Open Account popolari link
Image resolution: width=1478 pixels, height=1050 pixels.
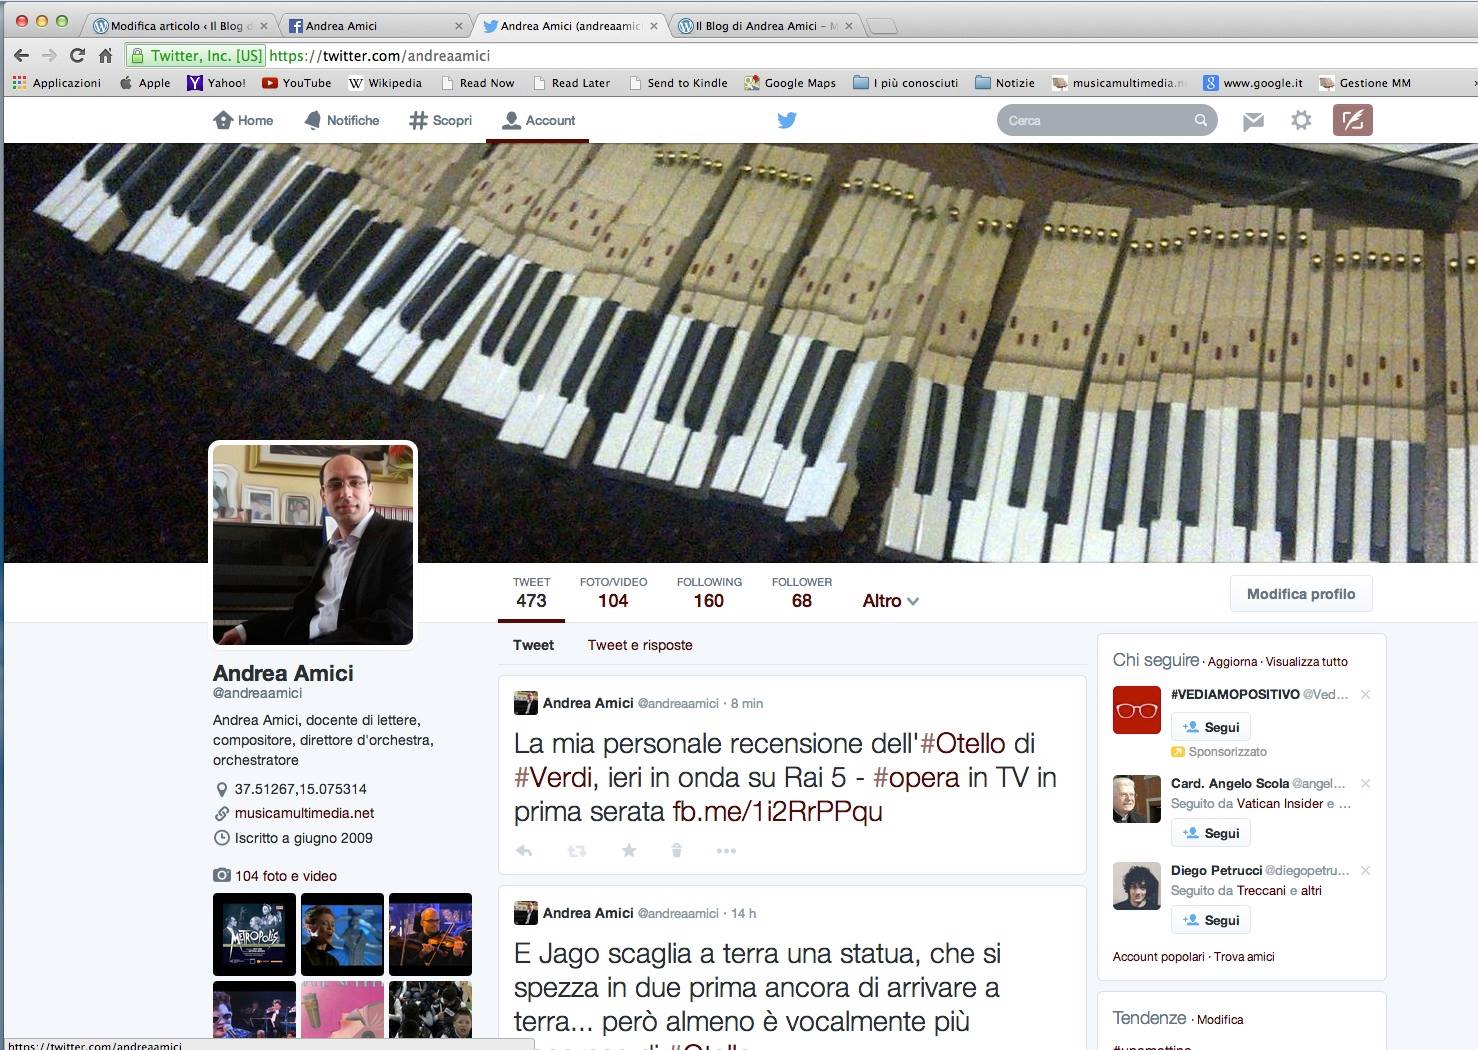point(1158,956)
